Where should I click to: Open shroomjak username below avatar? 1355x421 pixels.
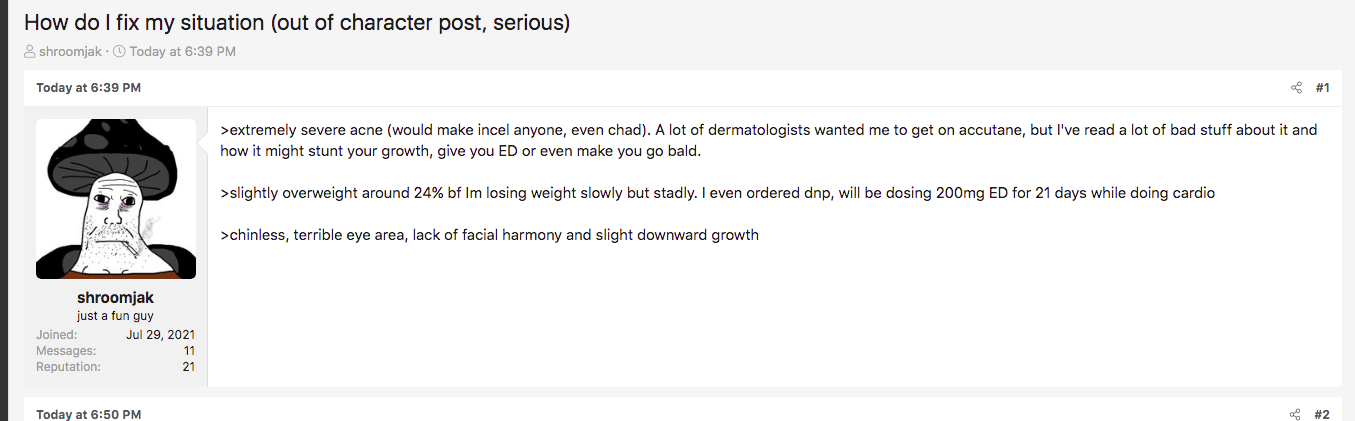click(116, 298)
